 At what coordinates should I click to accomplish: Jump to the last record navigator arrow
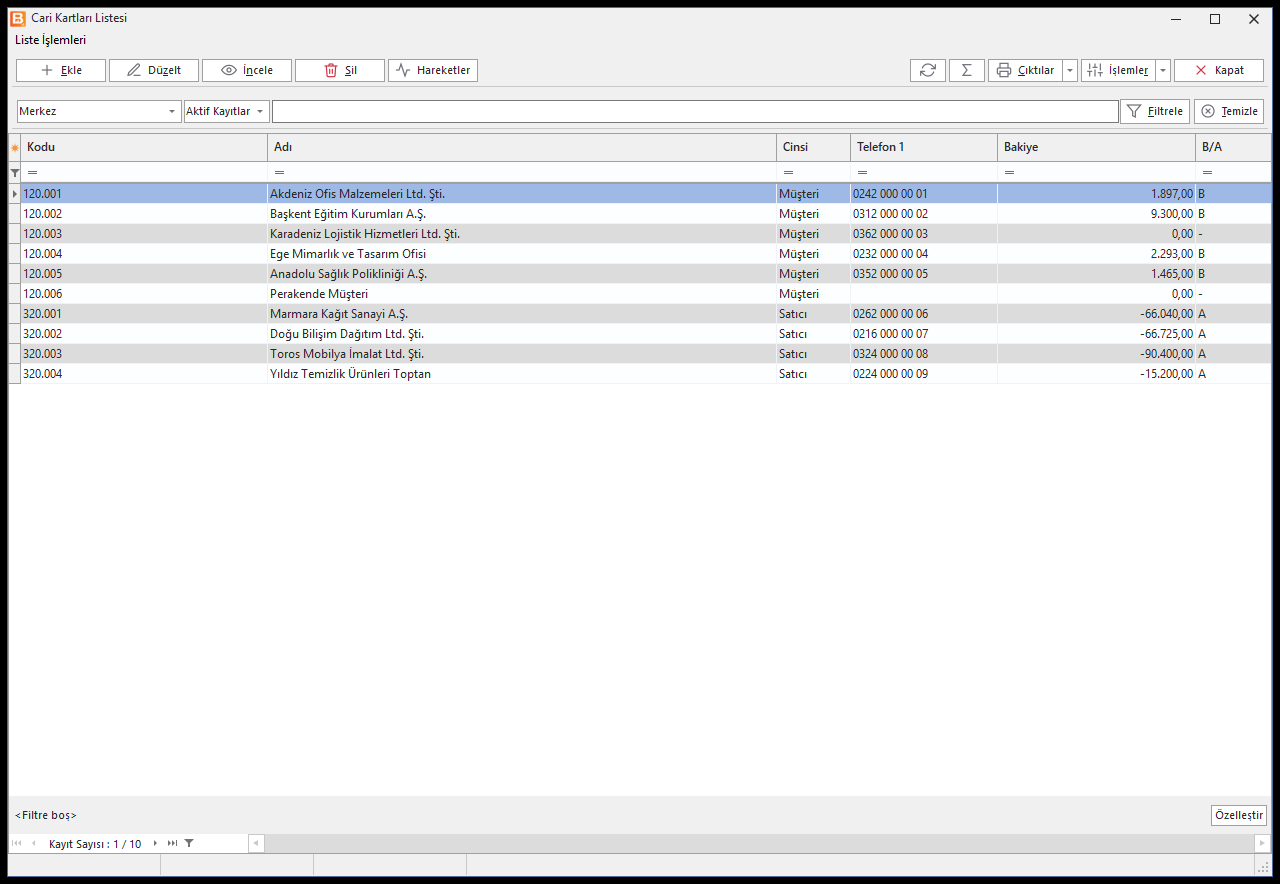[172, 843]
